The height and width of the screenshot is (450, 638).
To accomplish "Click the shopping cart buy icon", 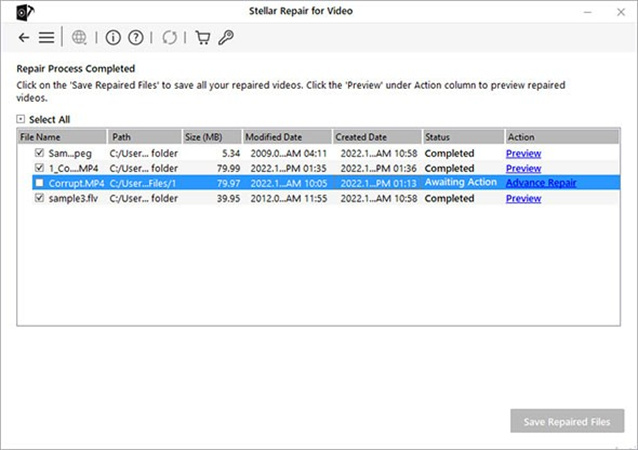I will 202,38.
